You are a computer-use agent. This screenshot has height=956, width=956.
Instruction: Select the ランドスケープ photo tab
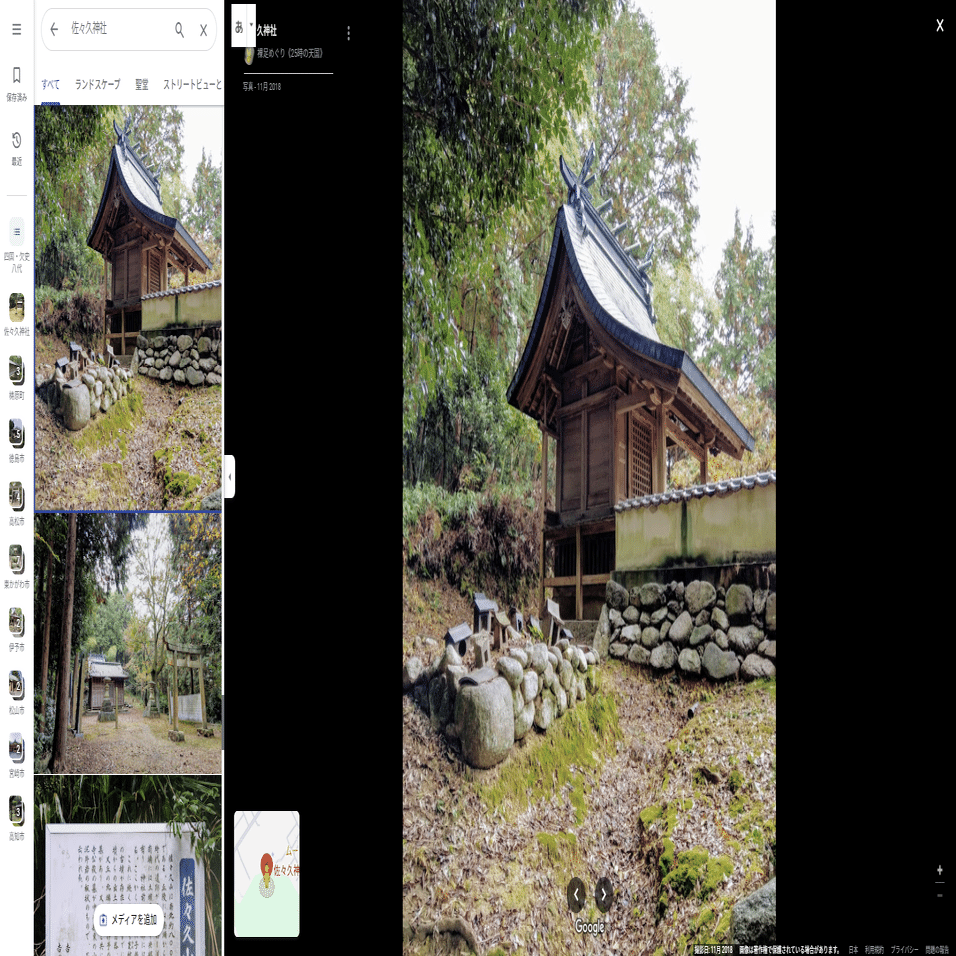click(x=98, y=84)
